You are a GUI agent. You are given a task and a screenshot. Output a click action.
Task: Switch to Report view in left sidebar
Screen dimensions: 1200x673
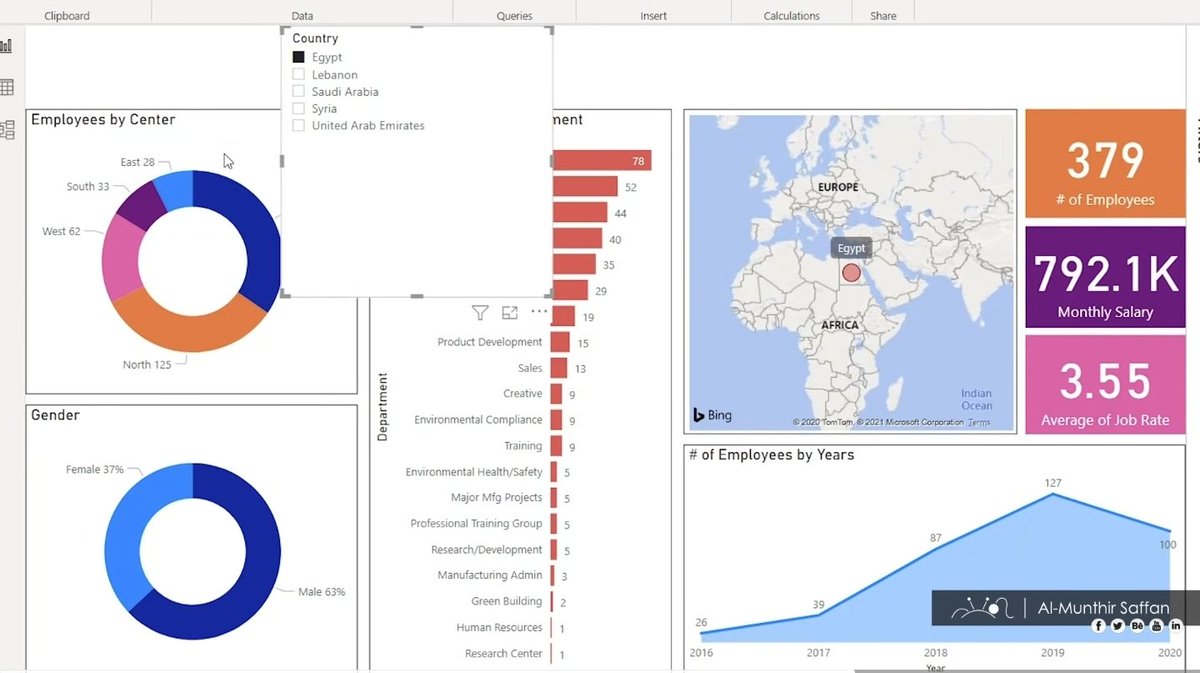(6, 46)
